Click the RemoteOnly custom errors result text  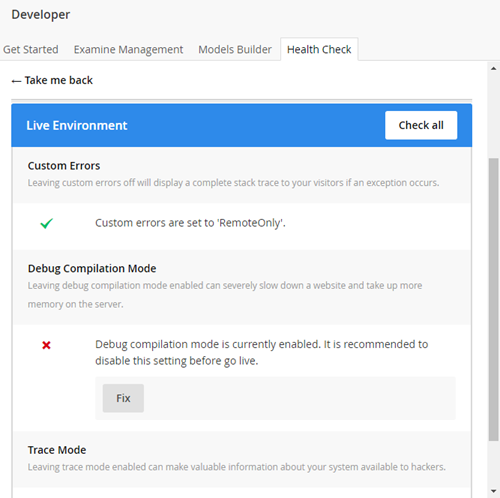(190, 223)
